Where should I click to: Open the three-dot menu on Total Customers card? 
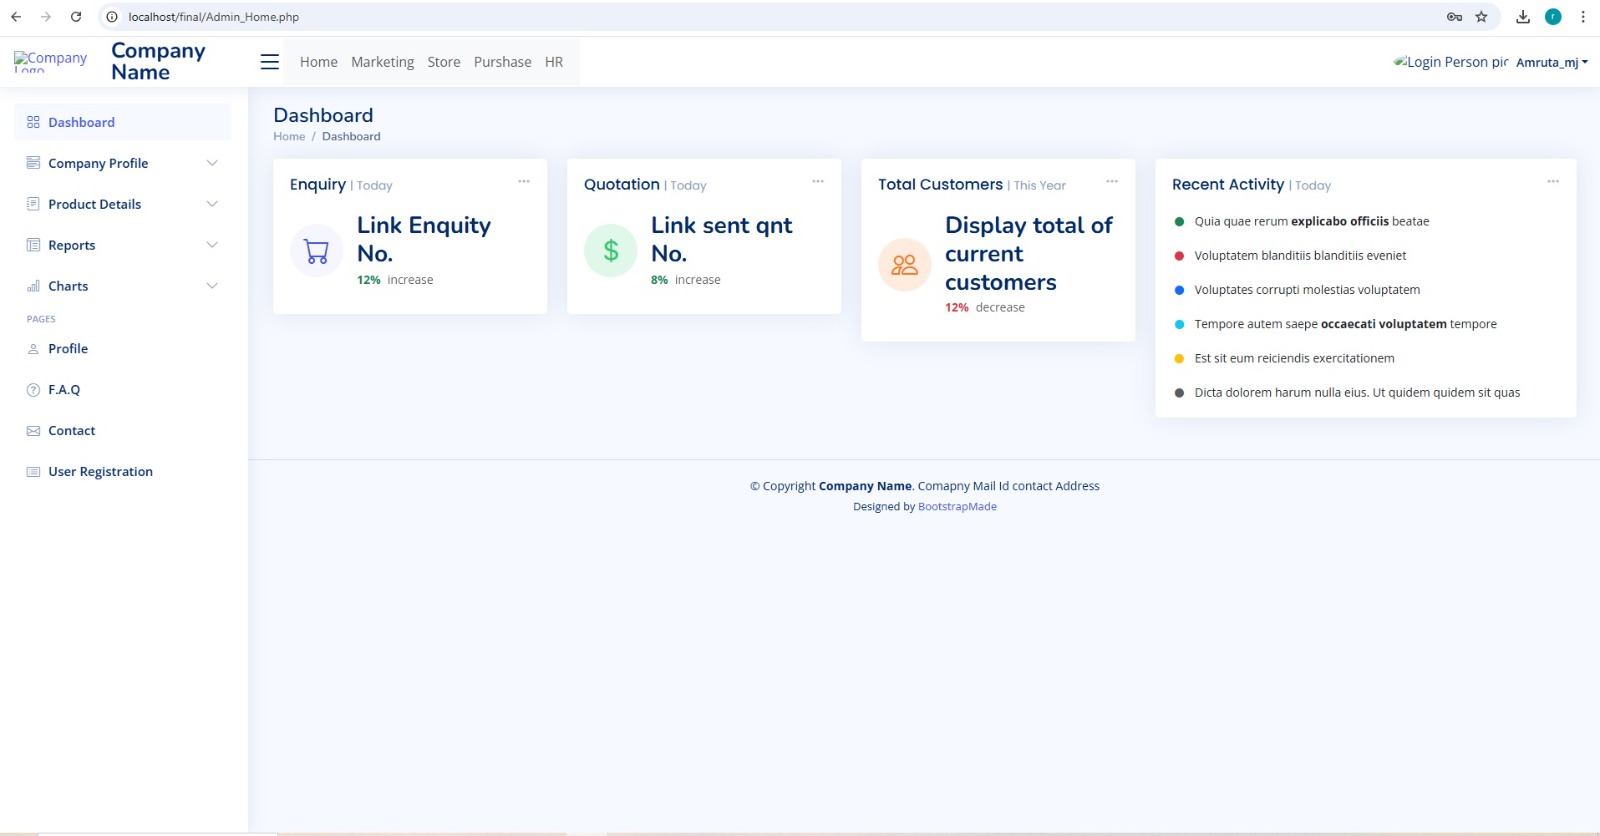click(1111, 182)
